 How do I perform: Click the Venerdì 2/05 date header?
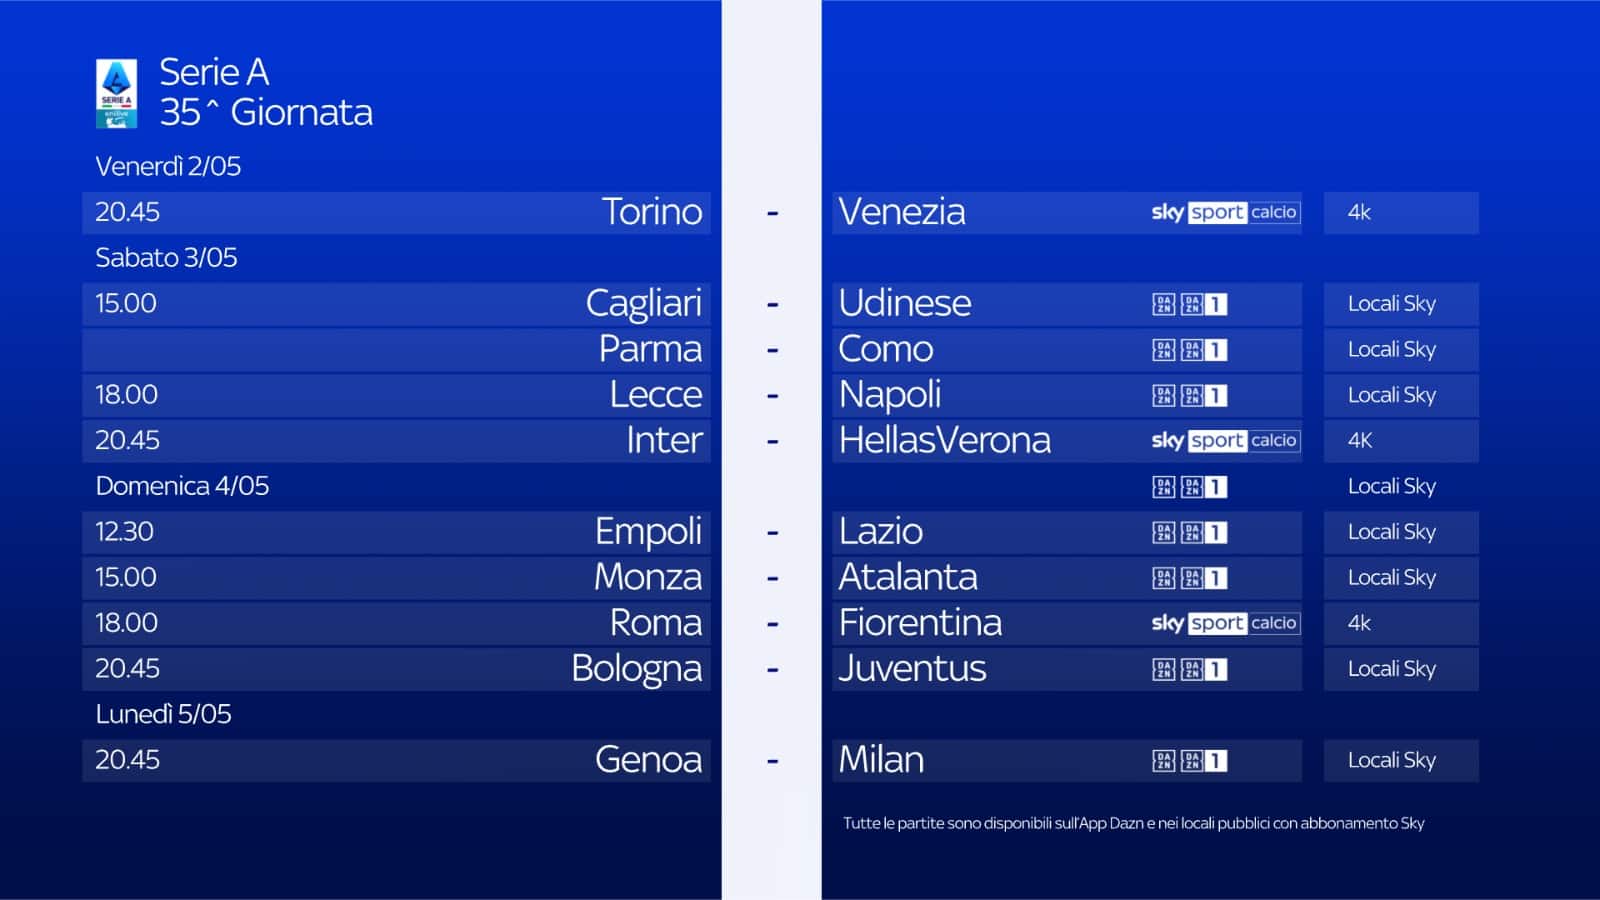(168, 166)
